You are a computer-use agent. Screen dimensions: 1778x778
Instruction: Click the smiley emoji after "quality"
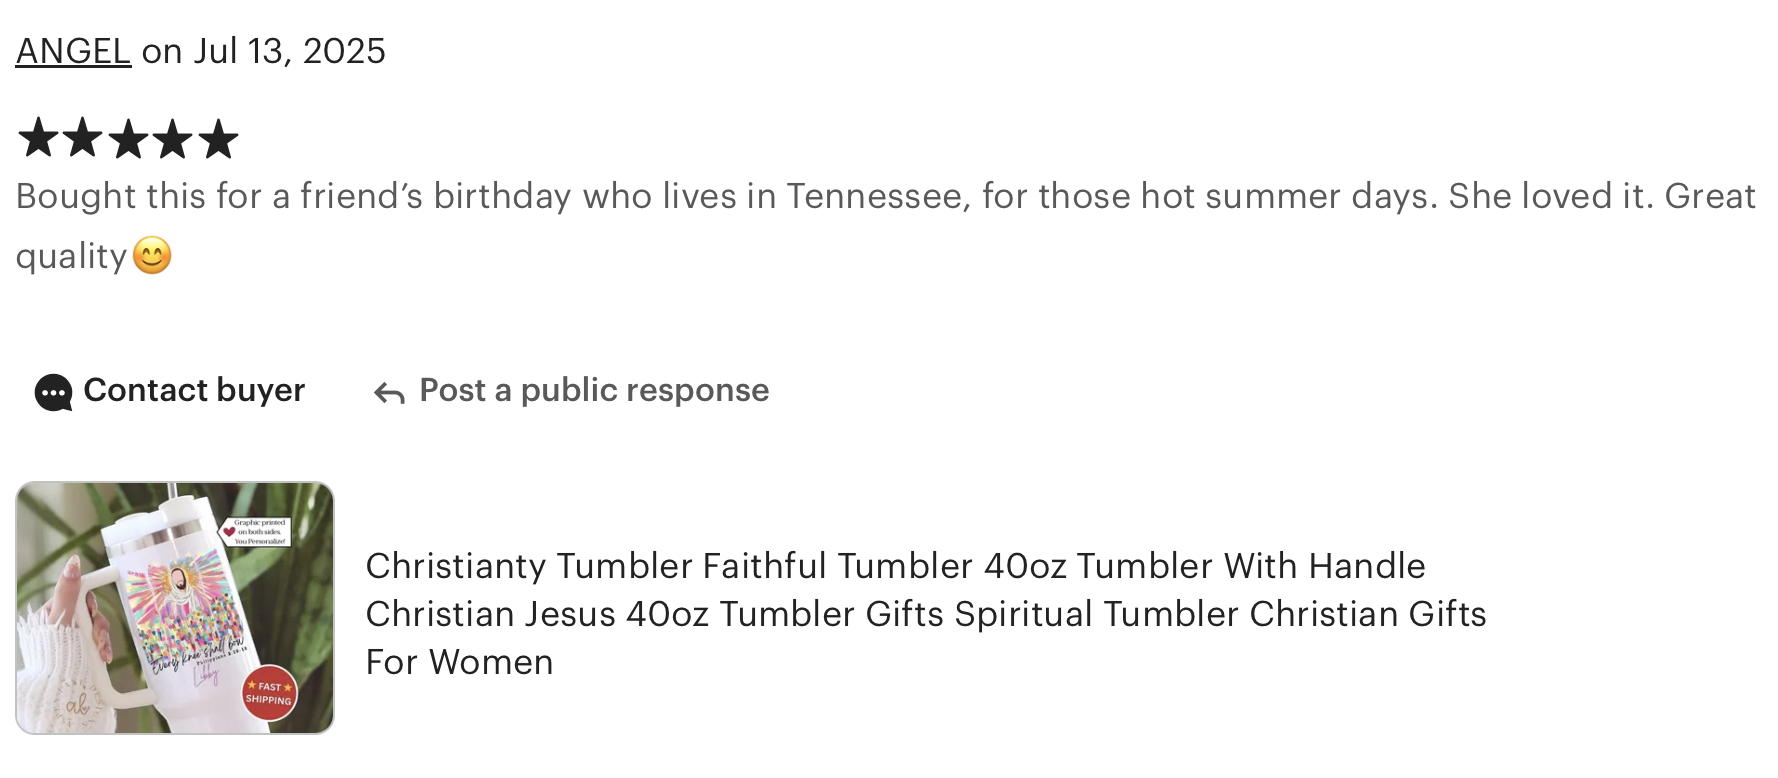(152, 256)
